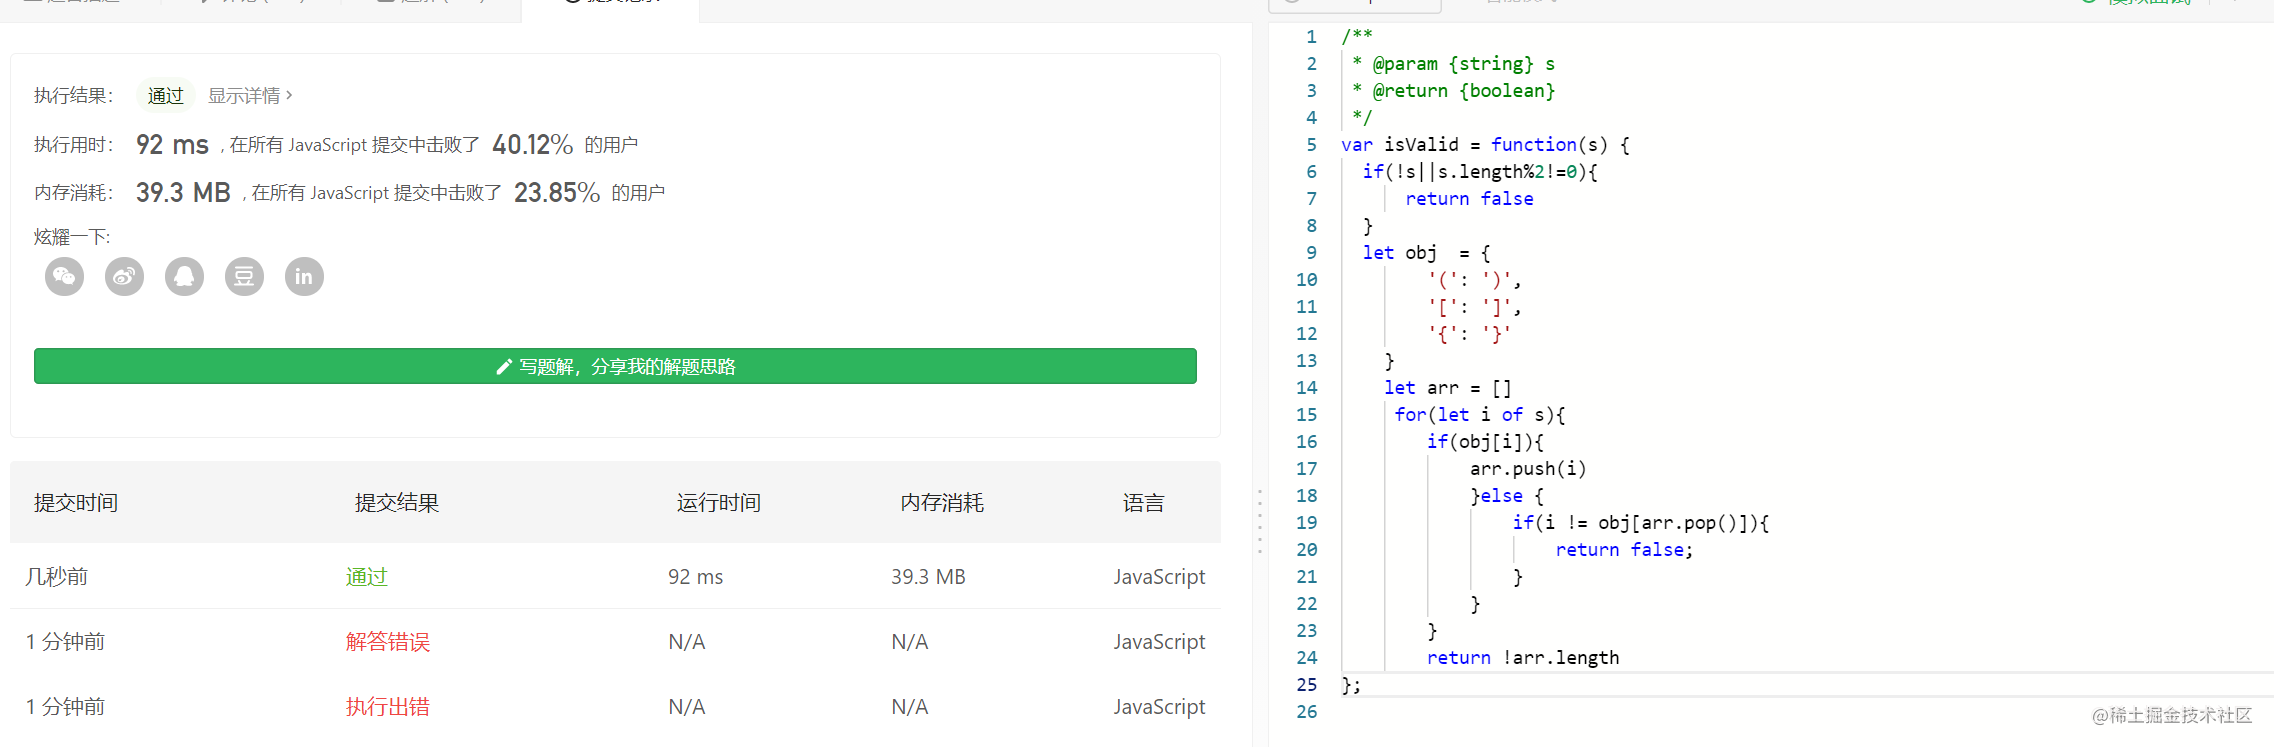Click line number 15 in editor
The height and width of the screenshot is (747, 2274).
coord(1307,415)
